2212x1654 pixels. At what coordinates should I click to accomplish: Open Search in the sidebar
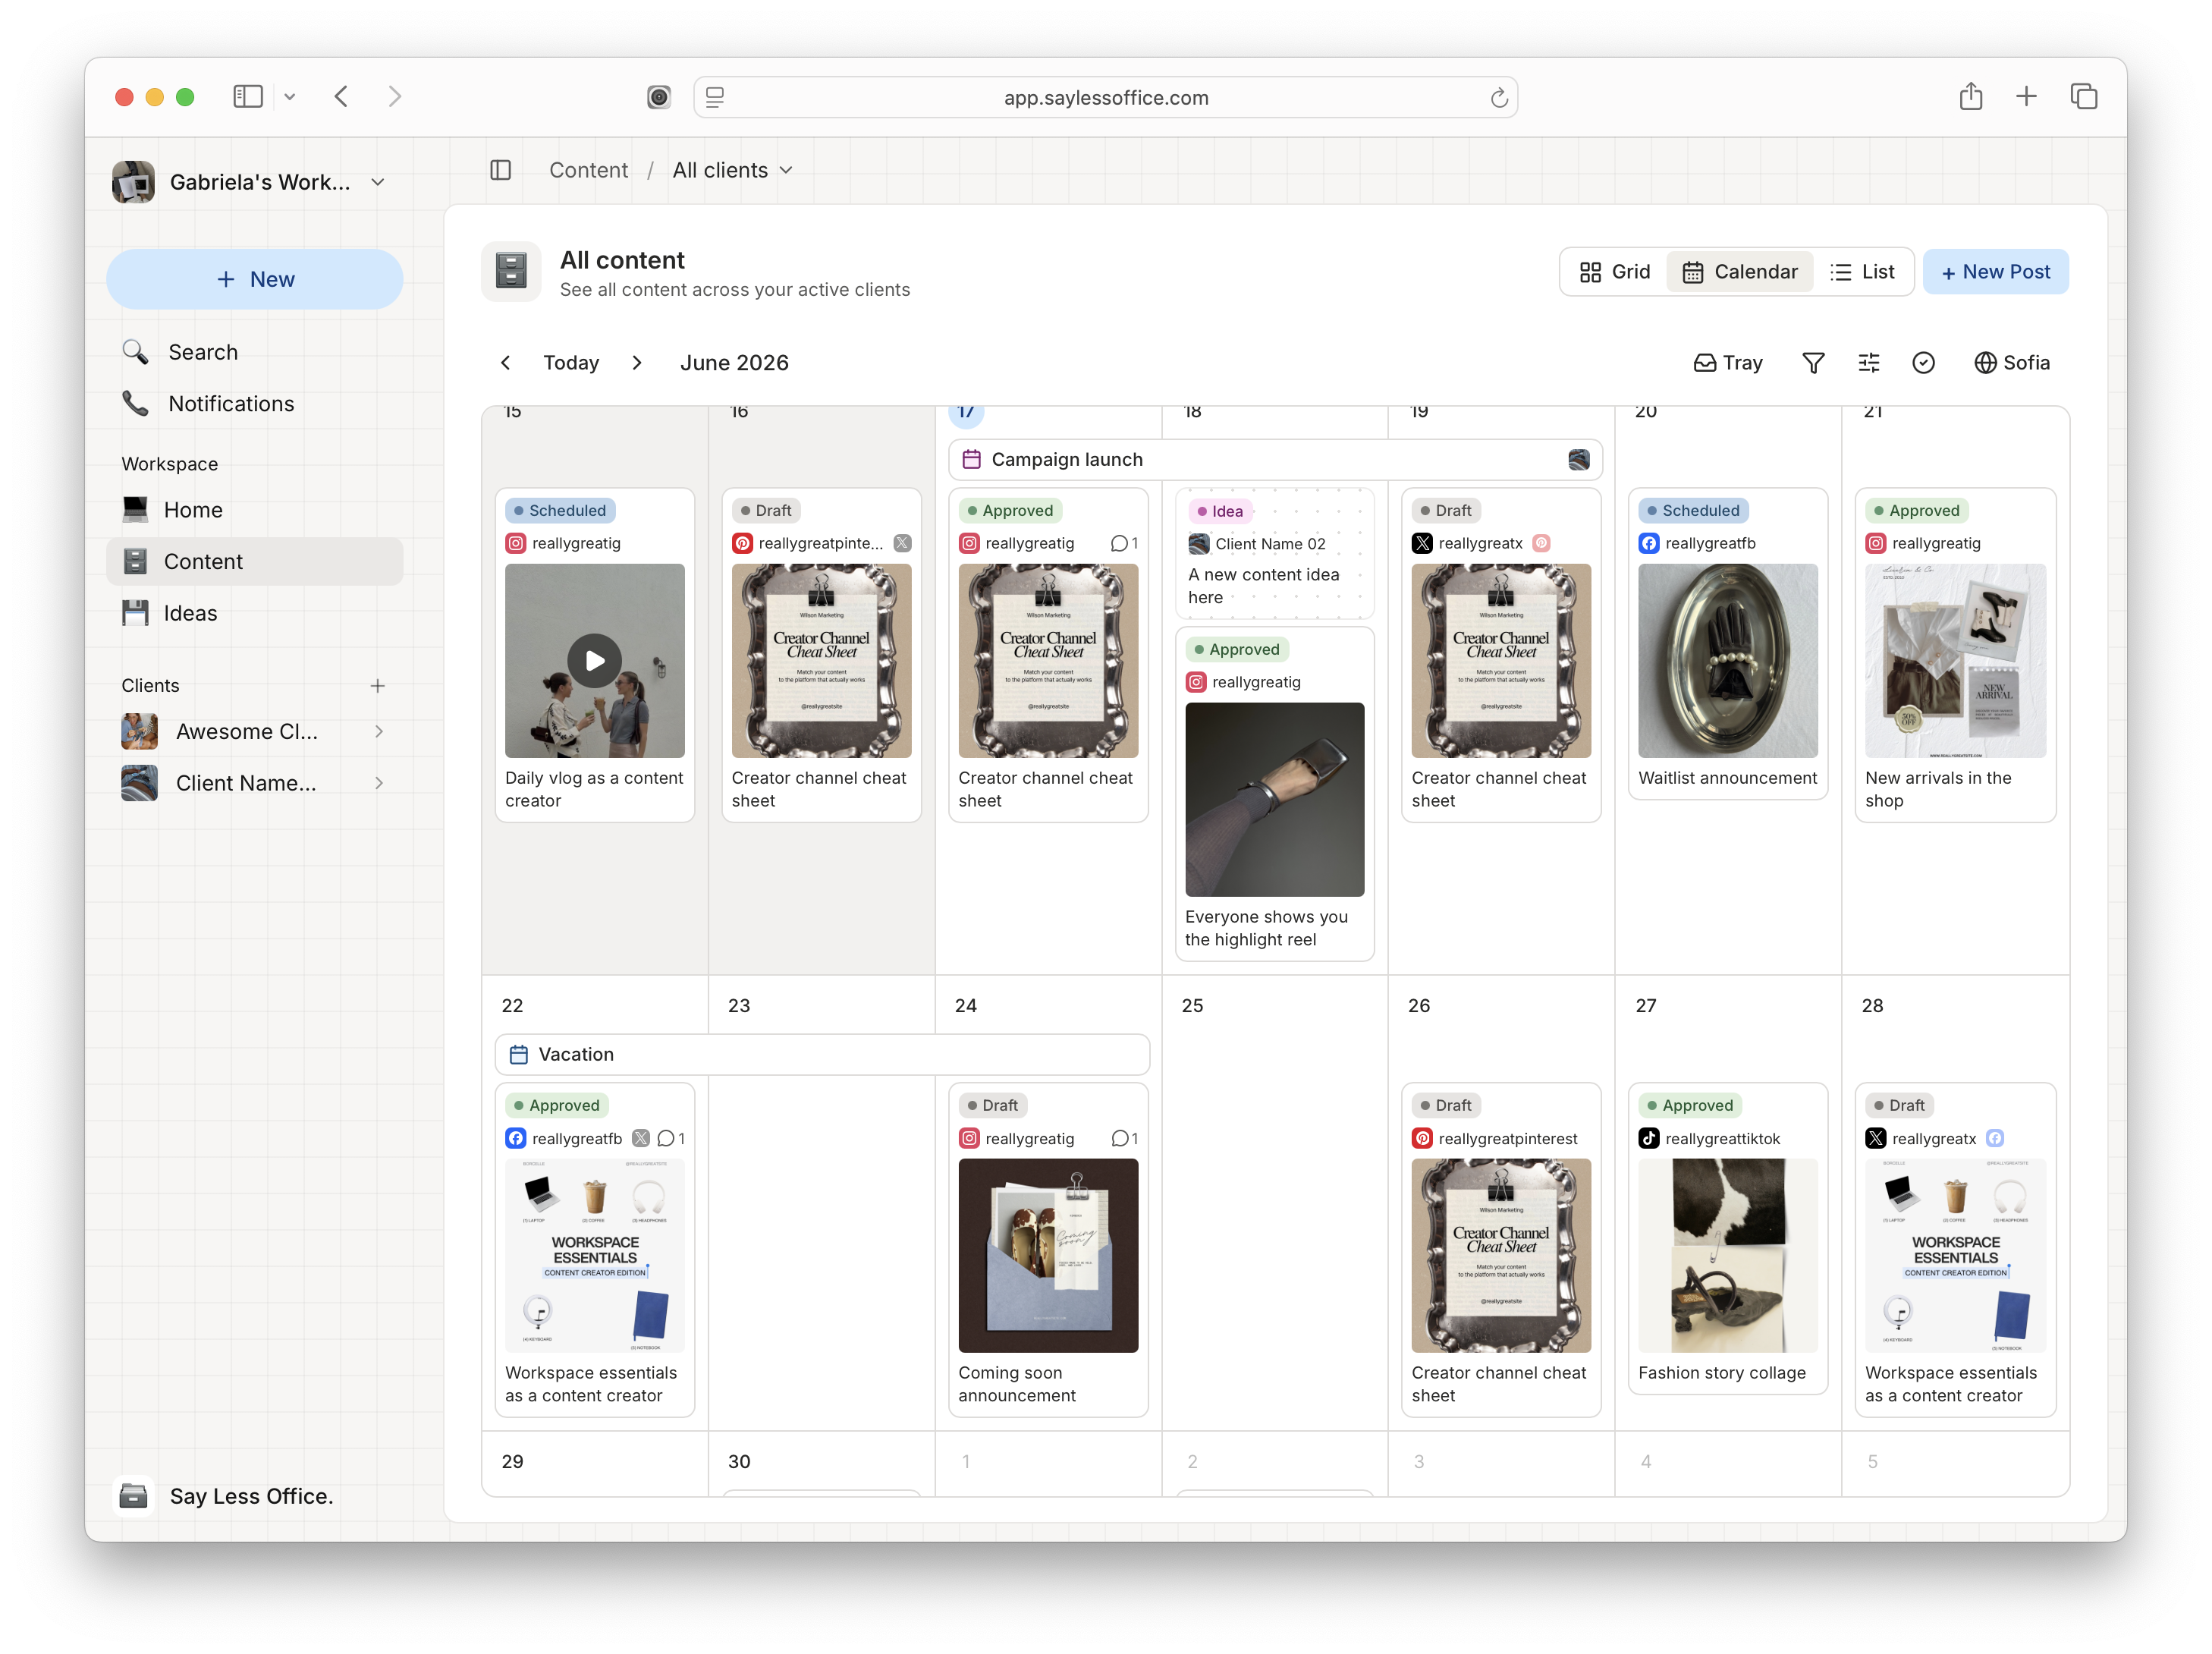(254, 352)
